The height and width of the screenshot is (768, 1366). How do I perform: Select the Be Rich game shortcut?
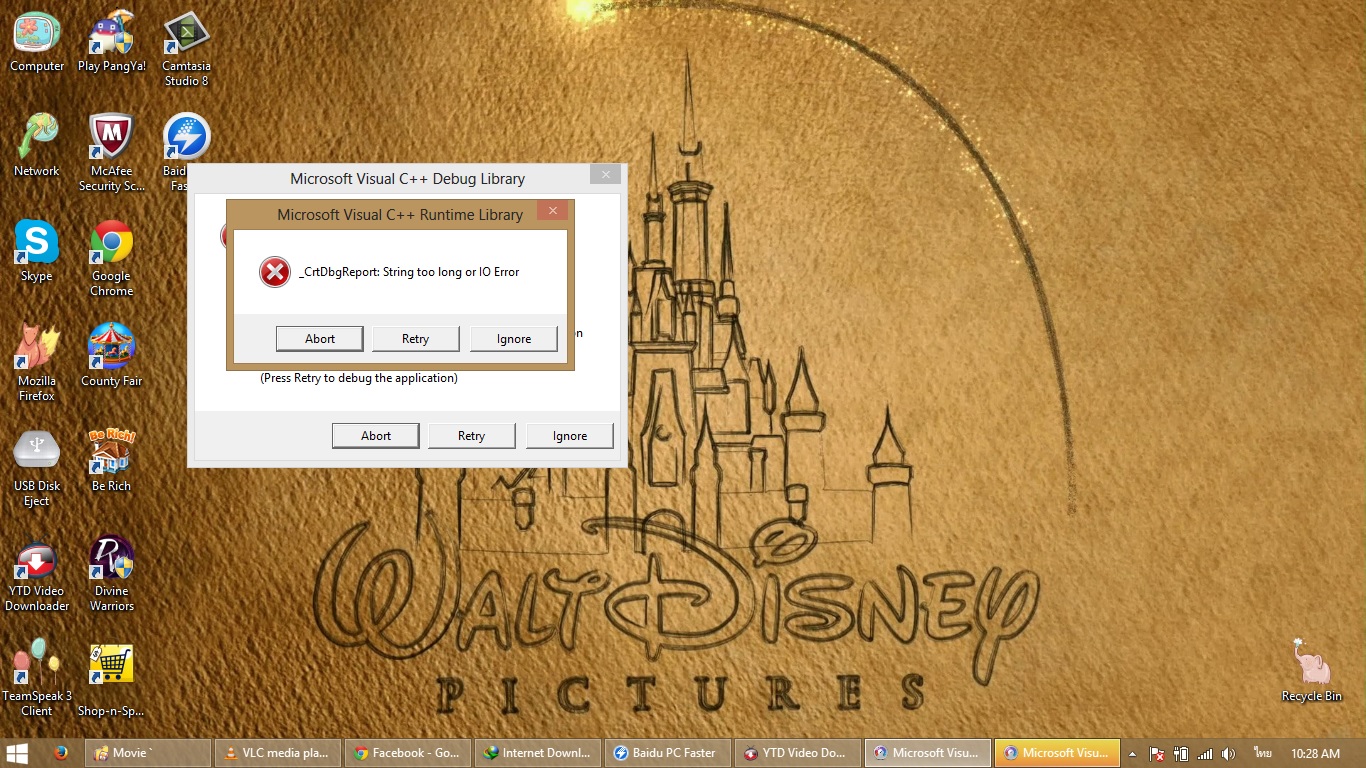tap(112, 460)
